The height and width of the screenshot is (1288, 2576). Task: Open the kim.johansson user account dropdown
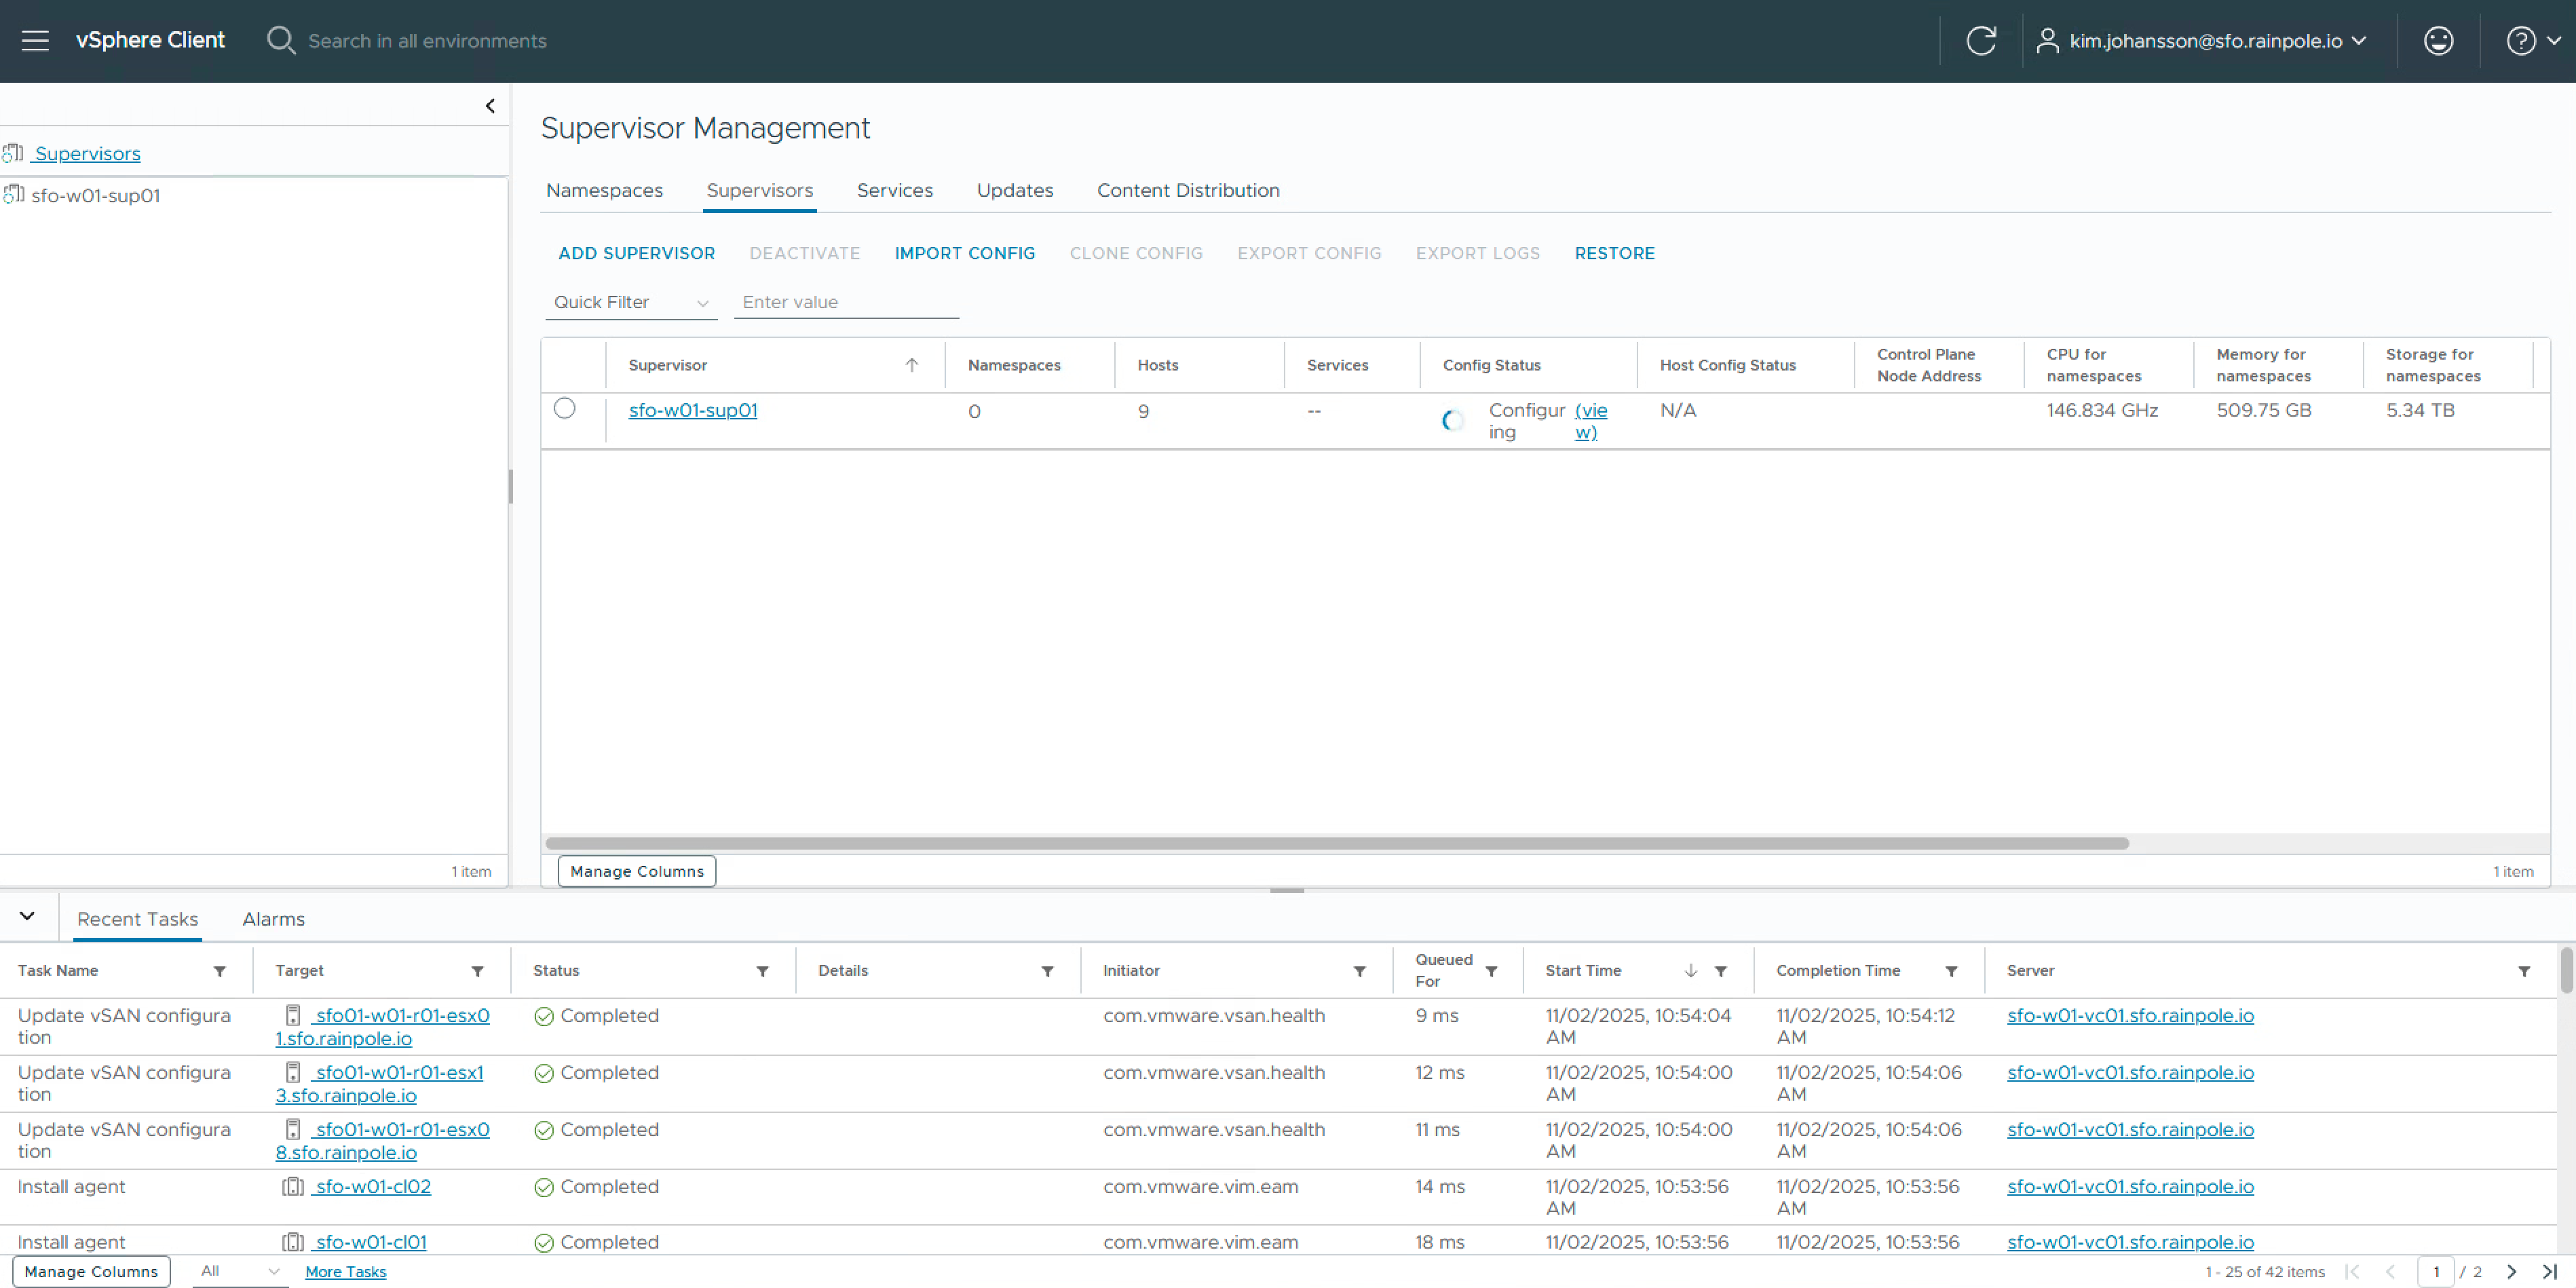[x=2203, y=40]
